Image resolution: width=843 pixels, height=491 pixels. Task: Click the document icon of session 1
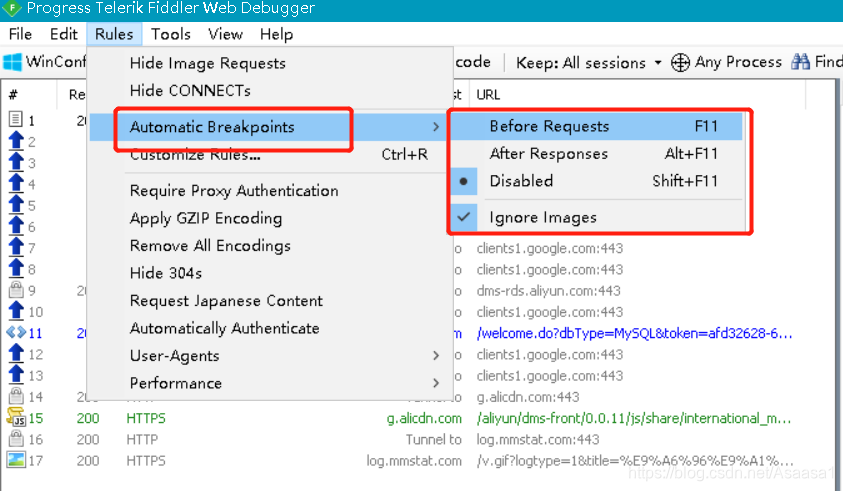click(16, 119)
